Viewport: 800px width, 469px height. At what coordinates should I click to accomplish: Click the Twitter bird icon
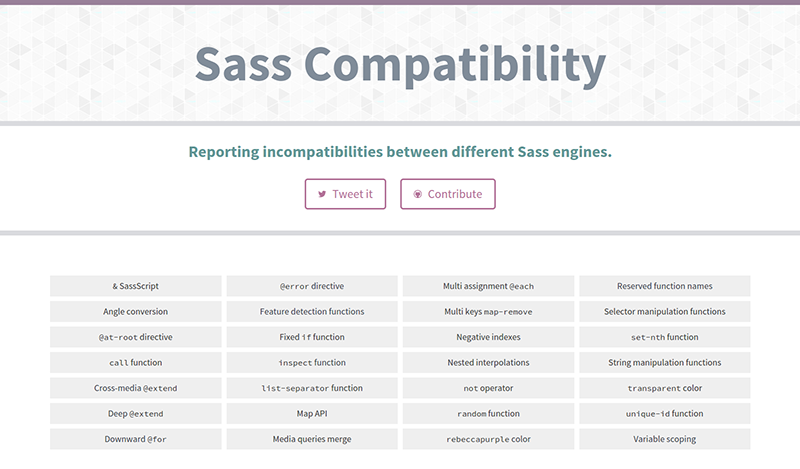[322, 194]
